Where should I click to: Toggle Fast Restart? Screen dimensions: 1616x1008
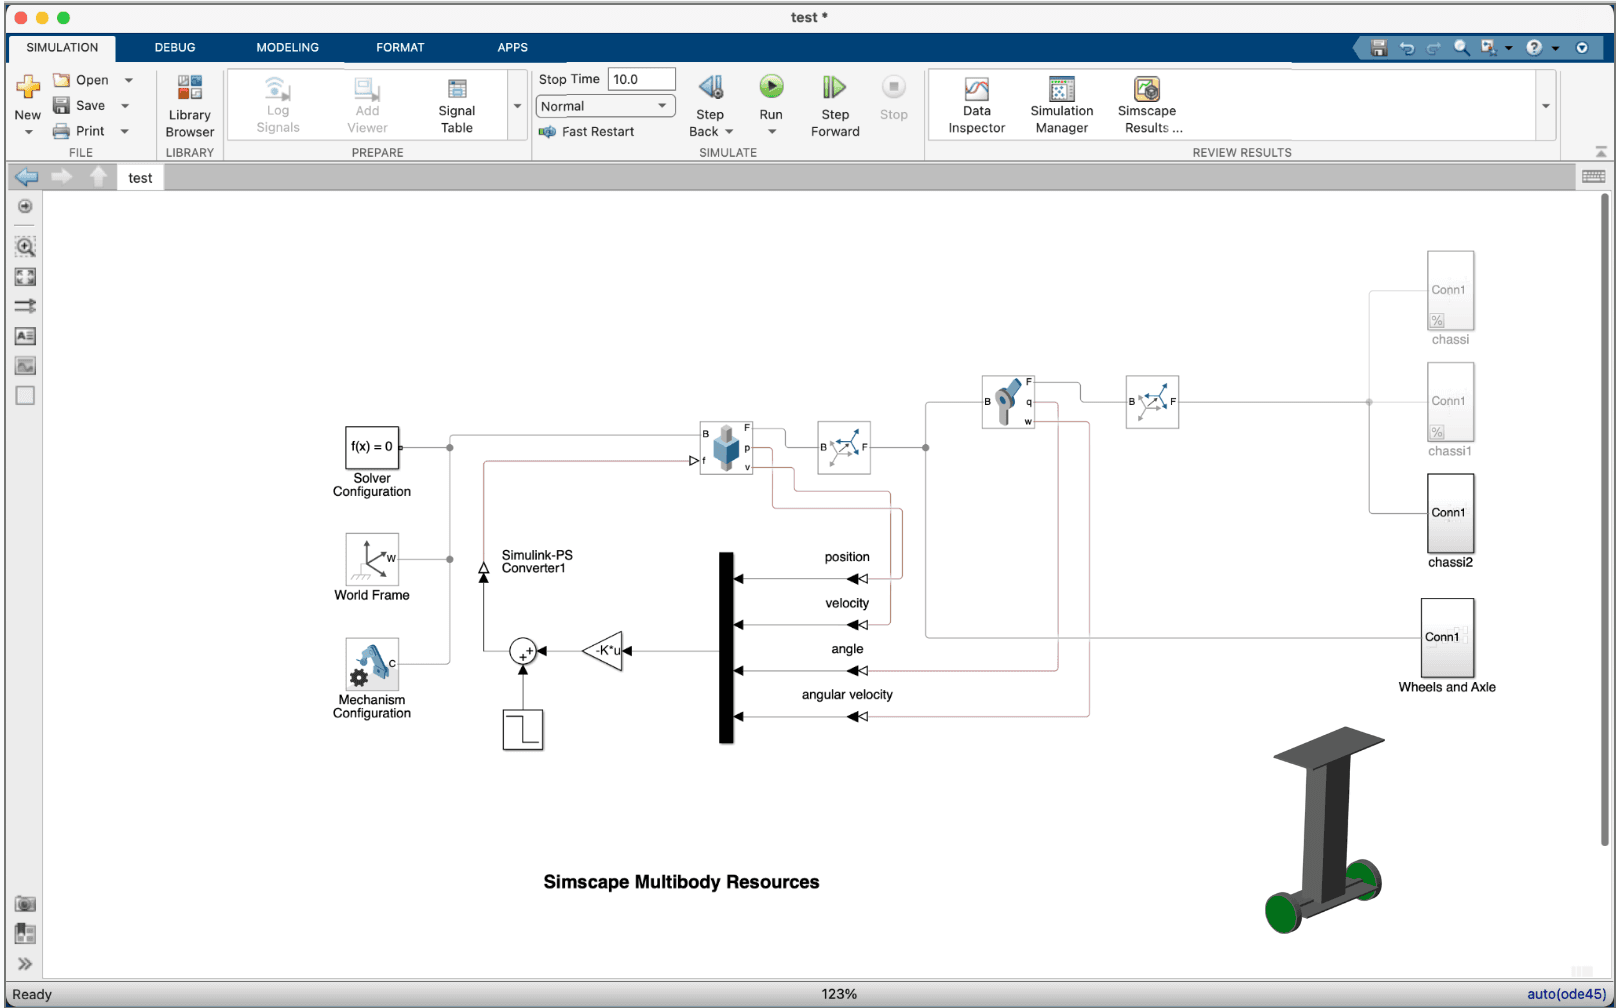point(587,131)
